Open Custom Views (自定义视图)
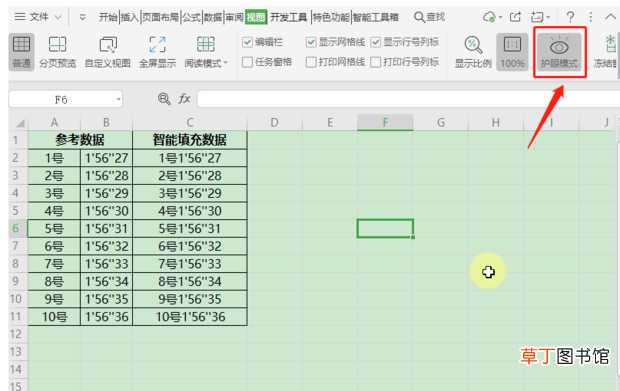The image size is (620, 391). 108,51
